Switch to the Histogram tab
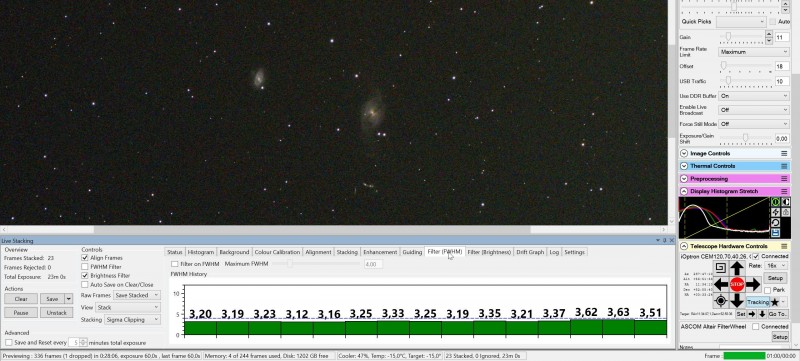Viewport: 800px width, 361px height. [x=201, y=252]
